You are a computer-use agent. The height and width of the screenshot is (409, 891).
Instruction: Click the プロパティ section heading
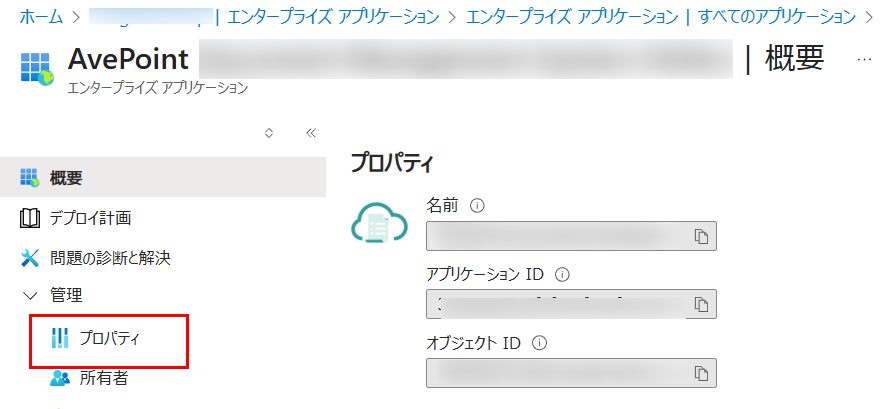coord(393,163)
